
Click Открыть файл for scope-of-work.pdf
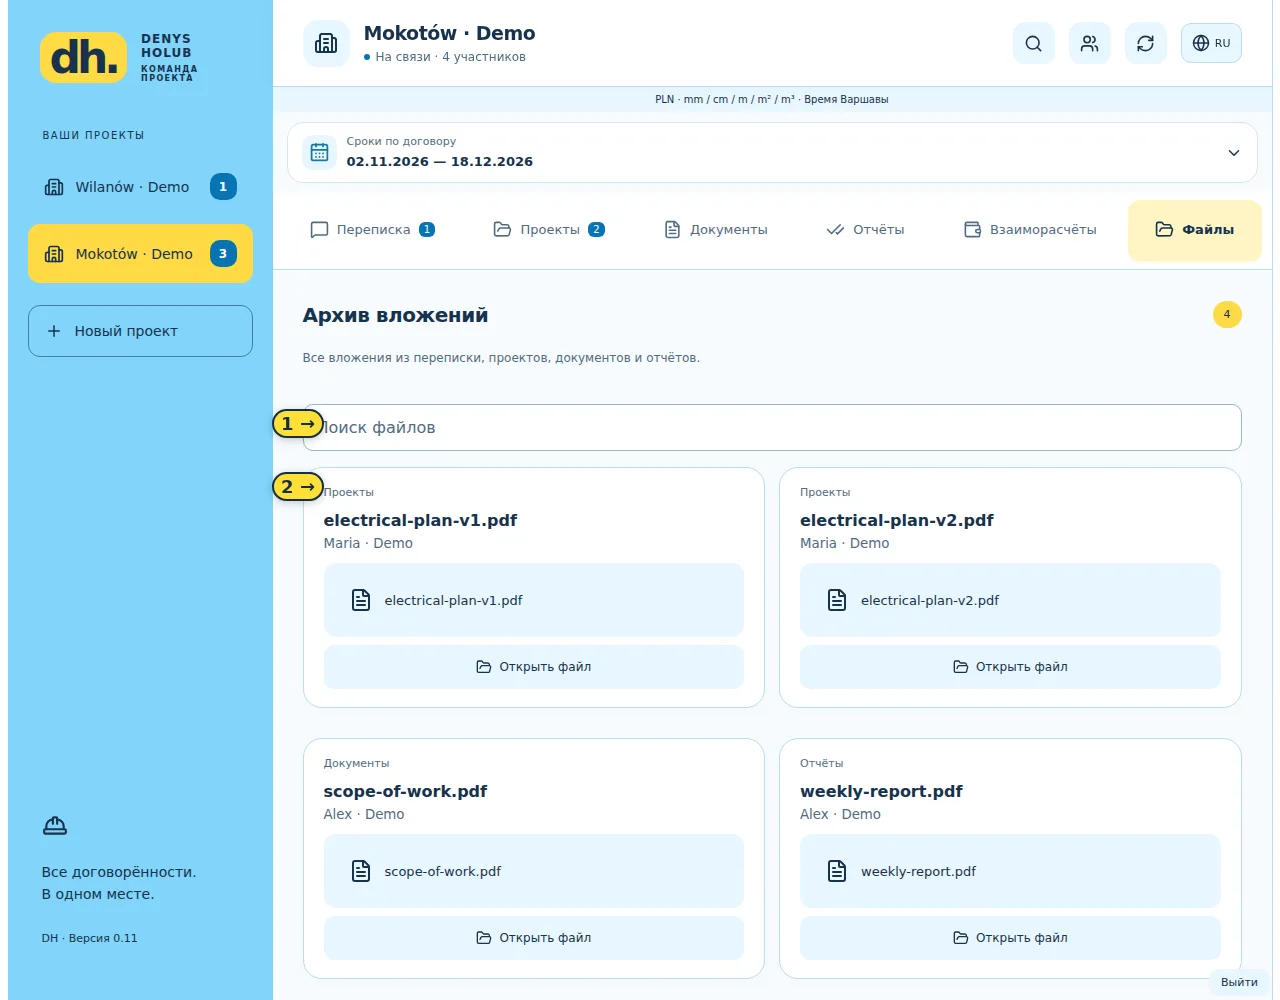click(533, 938)
